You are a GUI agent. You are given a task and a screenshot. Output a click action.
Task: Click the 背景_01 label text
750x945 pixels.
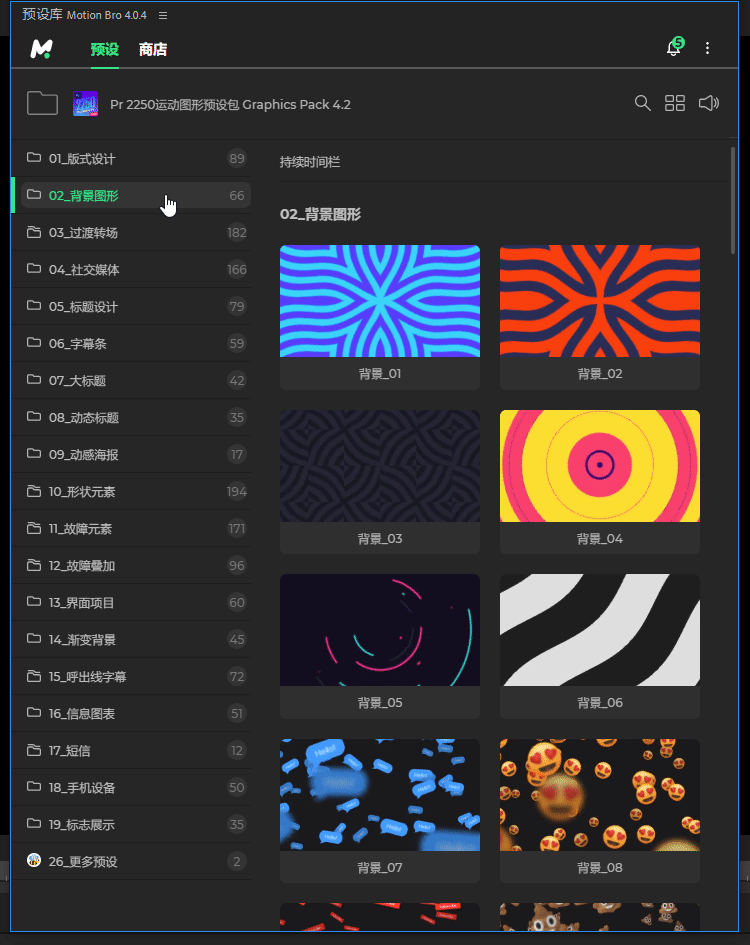(x=380, y=374)
